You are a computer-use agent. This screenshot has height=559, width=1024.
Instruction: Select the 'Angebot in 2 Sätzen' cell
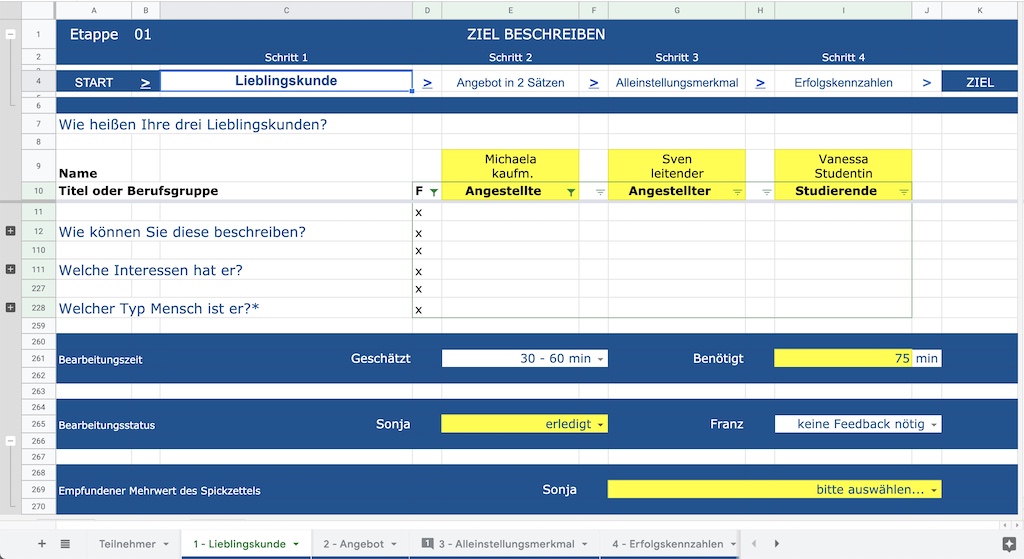[510, 82]
